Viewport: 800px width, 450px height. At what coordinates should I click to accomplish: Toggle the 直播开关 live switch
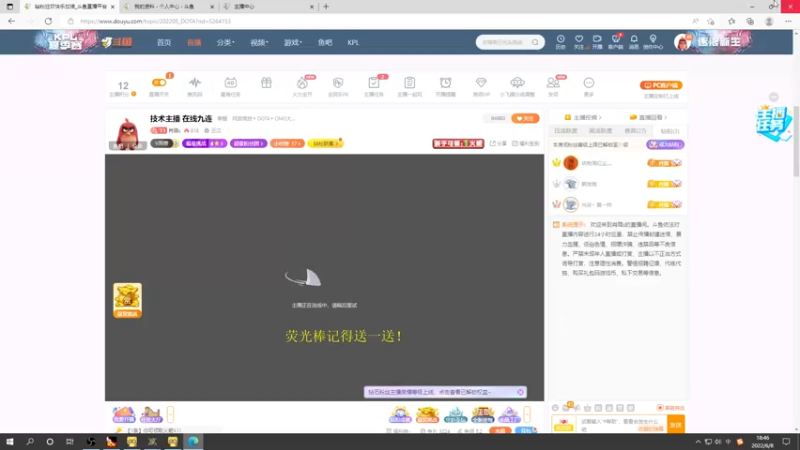point(159,83)
